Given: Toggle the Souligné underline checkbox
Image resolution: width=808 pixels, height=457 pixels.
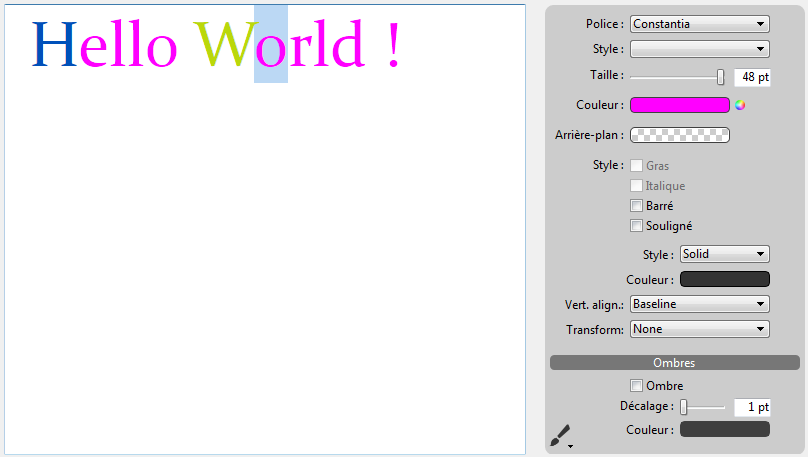Looking at the screenshot, I should tap(636, 226).
